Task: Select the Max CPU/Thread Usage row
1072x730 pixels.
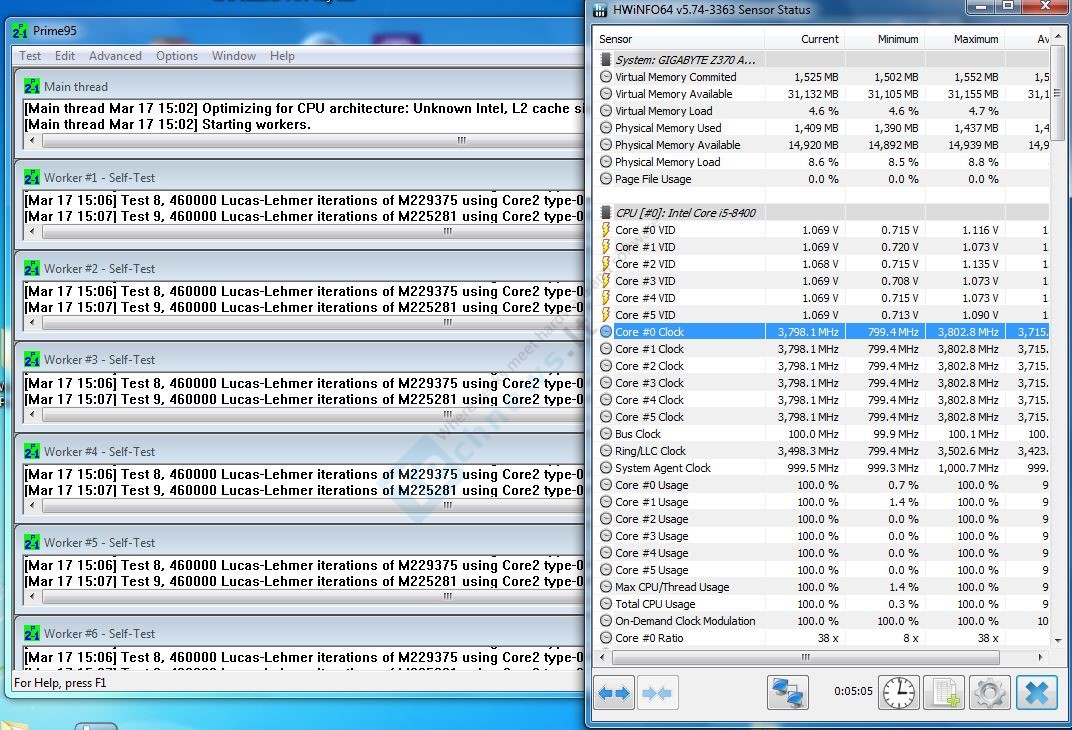Action: (x=821, y=587)
